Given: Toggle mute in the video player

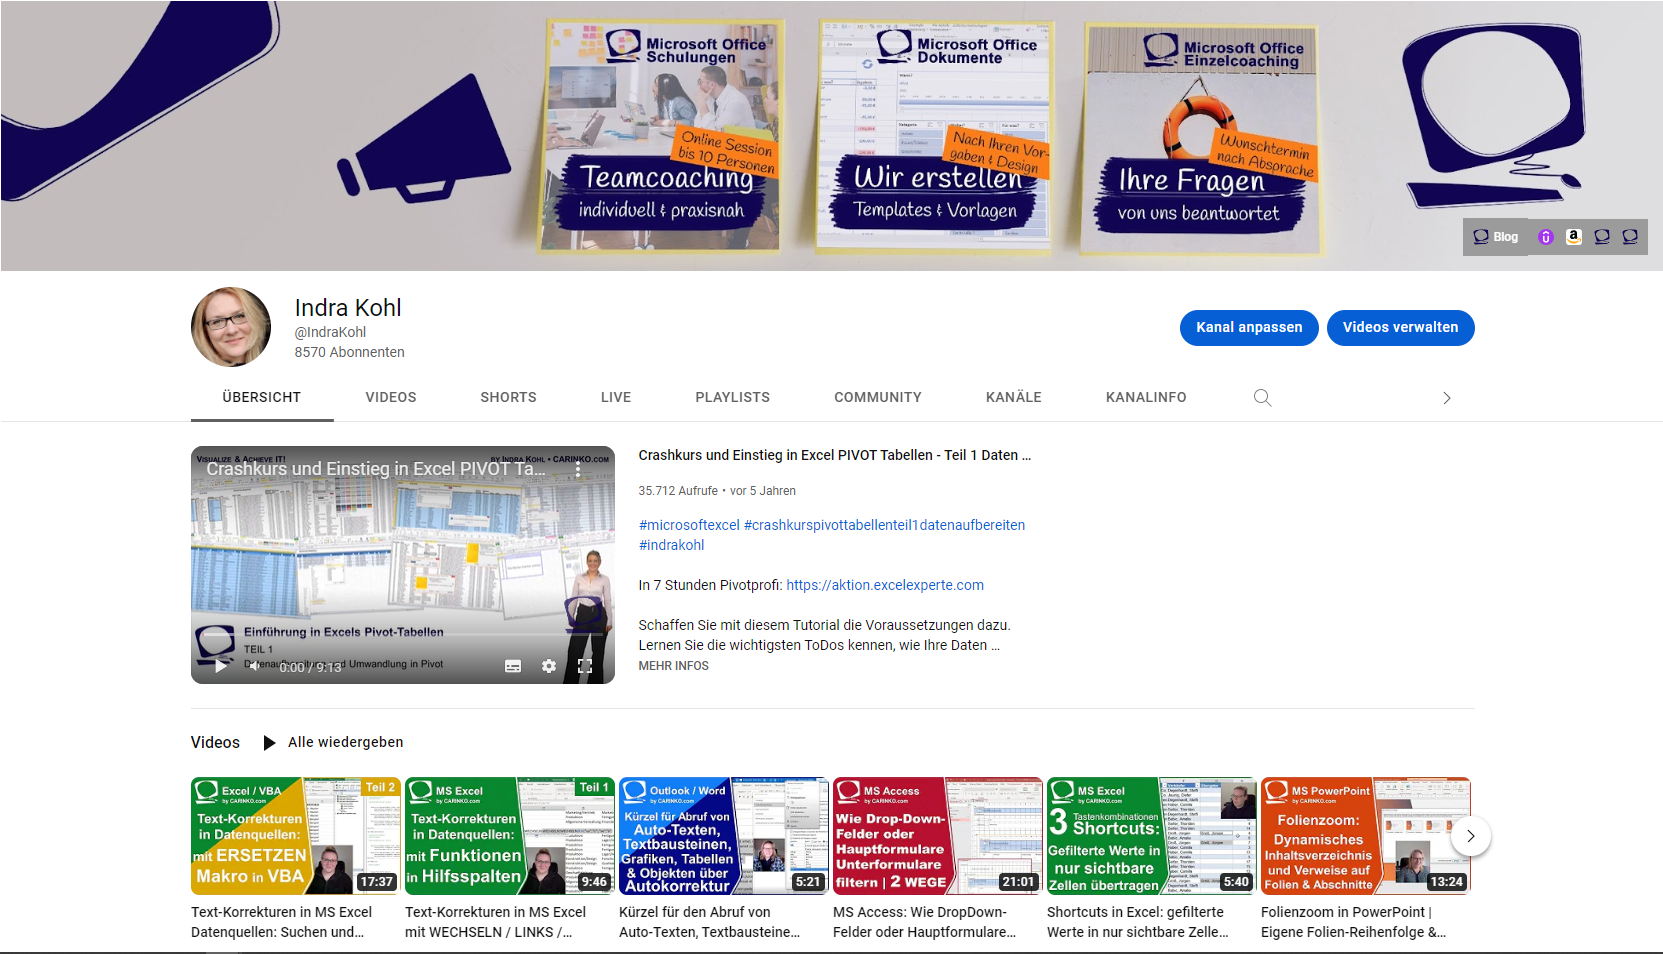Looking at the screenshot, I should tap(254, 666).
